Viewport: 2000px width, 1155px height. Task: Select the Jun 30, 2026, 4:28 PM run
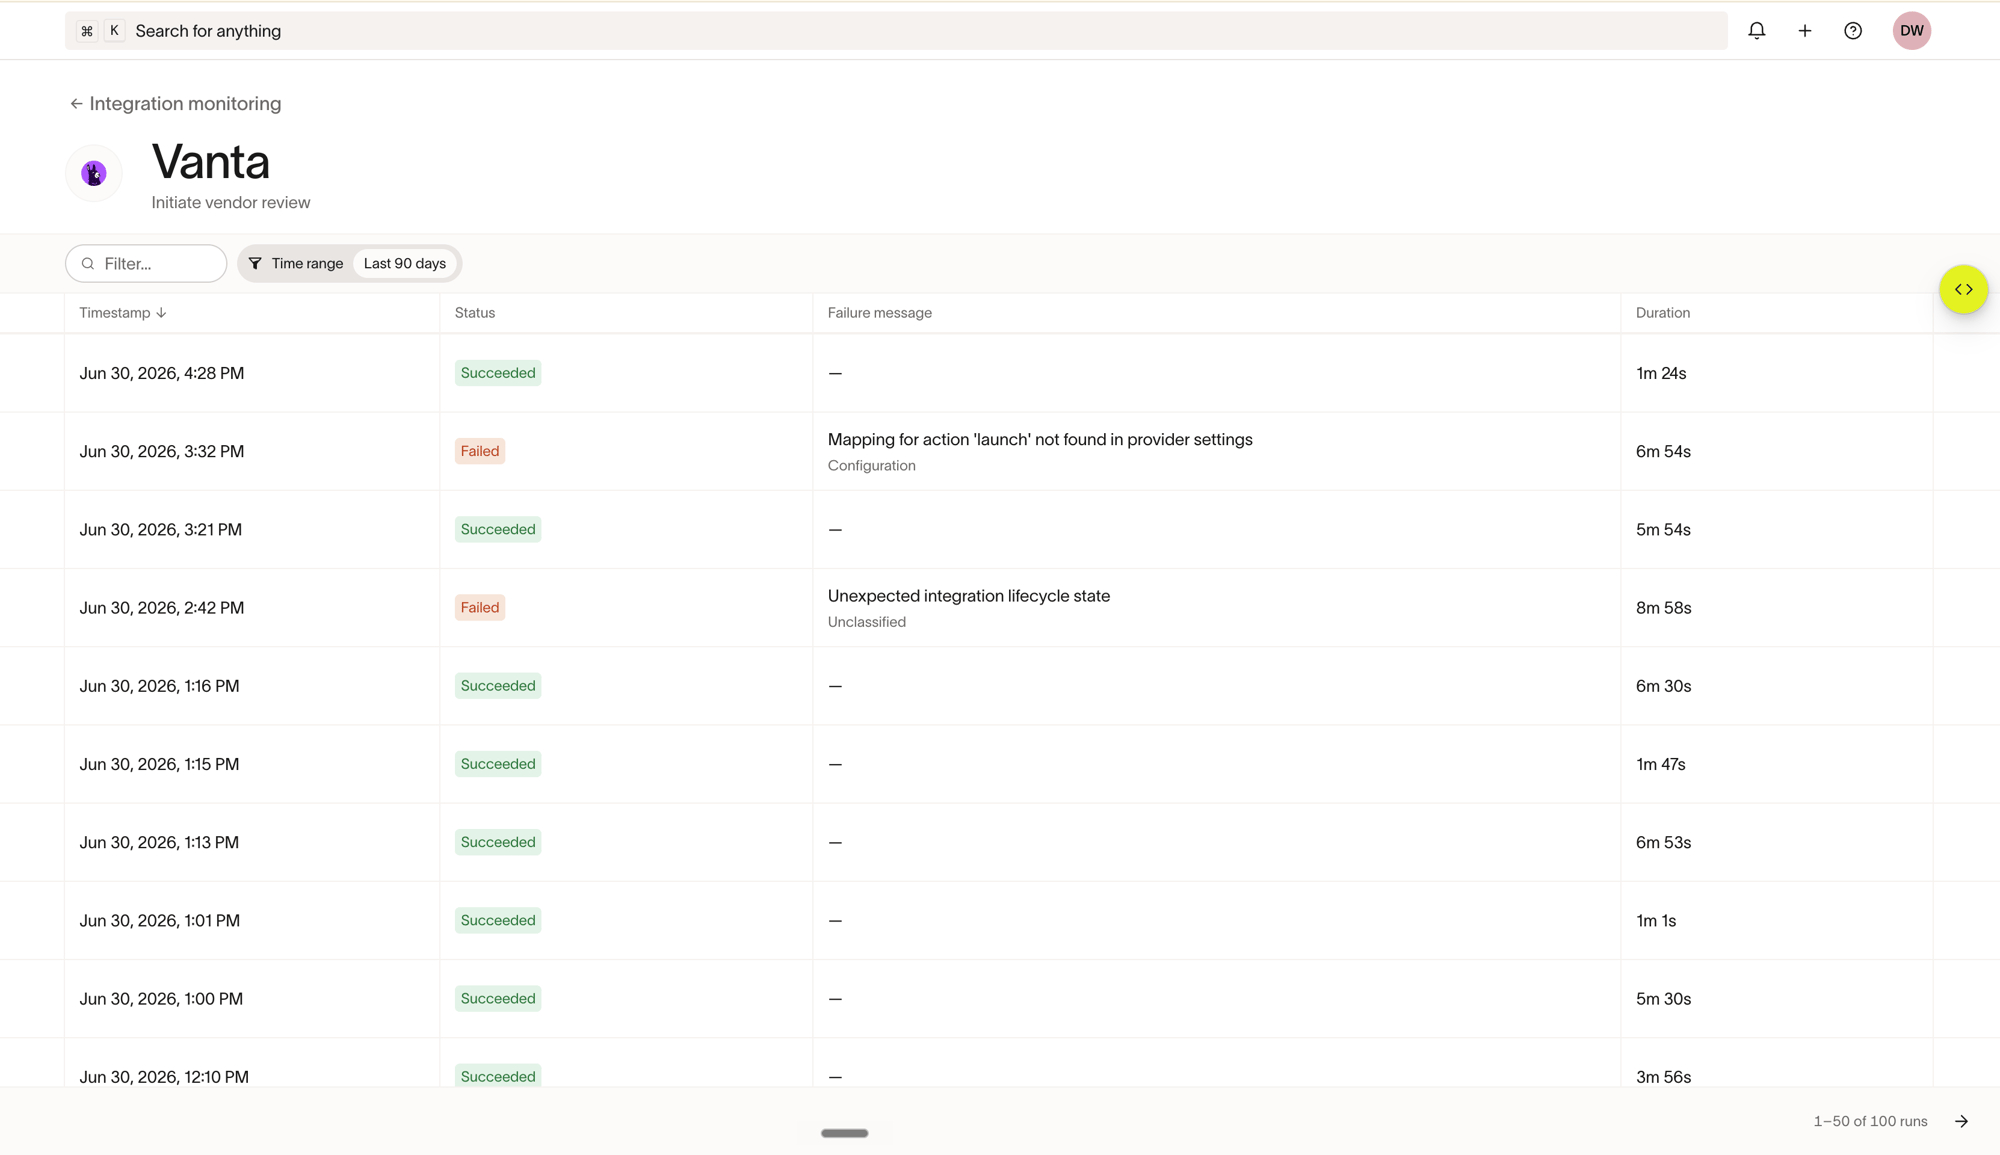click(1000, 373)
